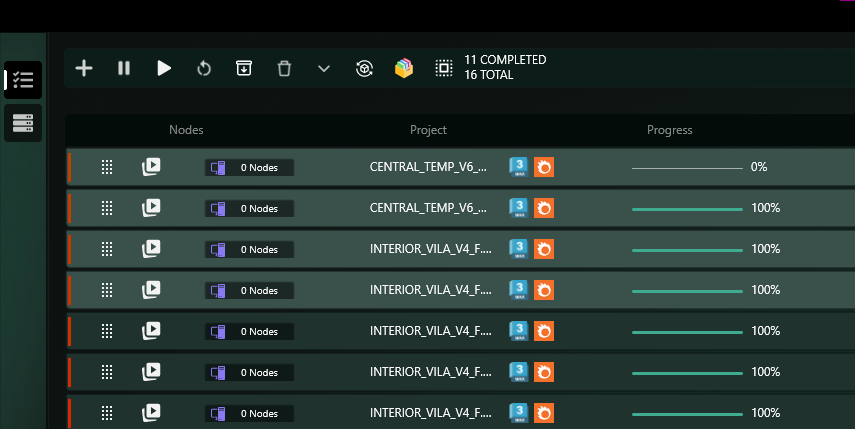
Task: Click play-stack icon on first INTERIOR_VILA_V4_F job
Action: (151, 249)
